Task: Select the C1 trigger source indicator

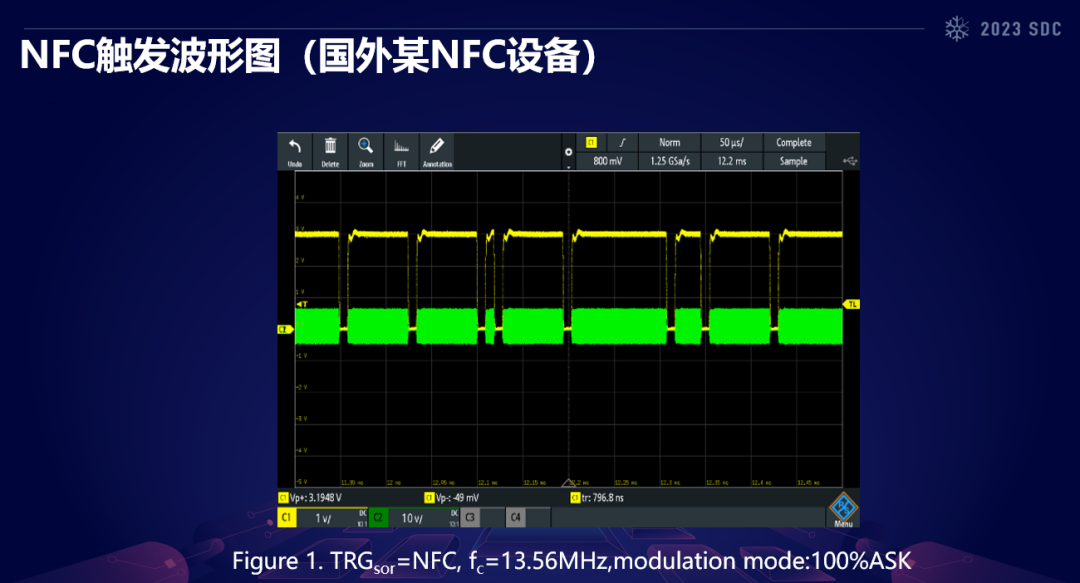Action: click(592, 143)
